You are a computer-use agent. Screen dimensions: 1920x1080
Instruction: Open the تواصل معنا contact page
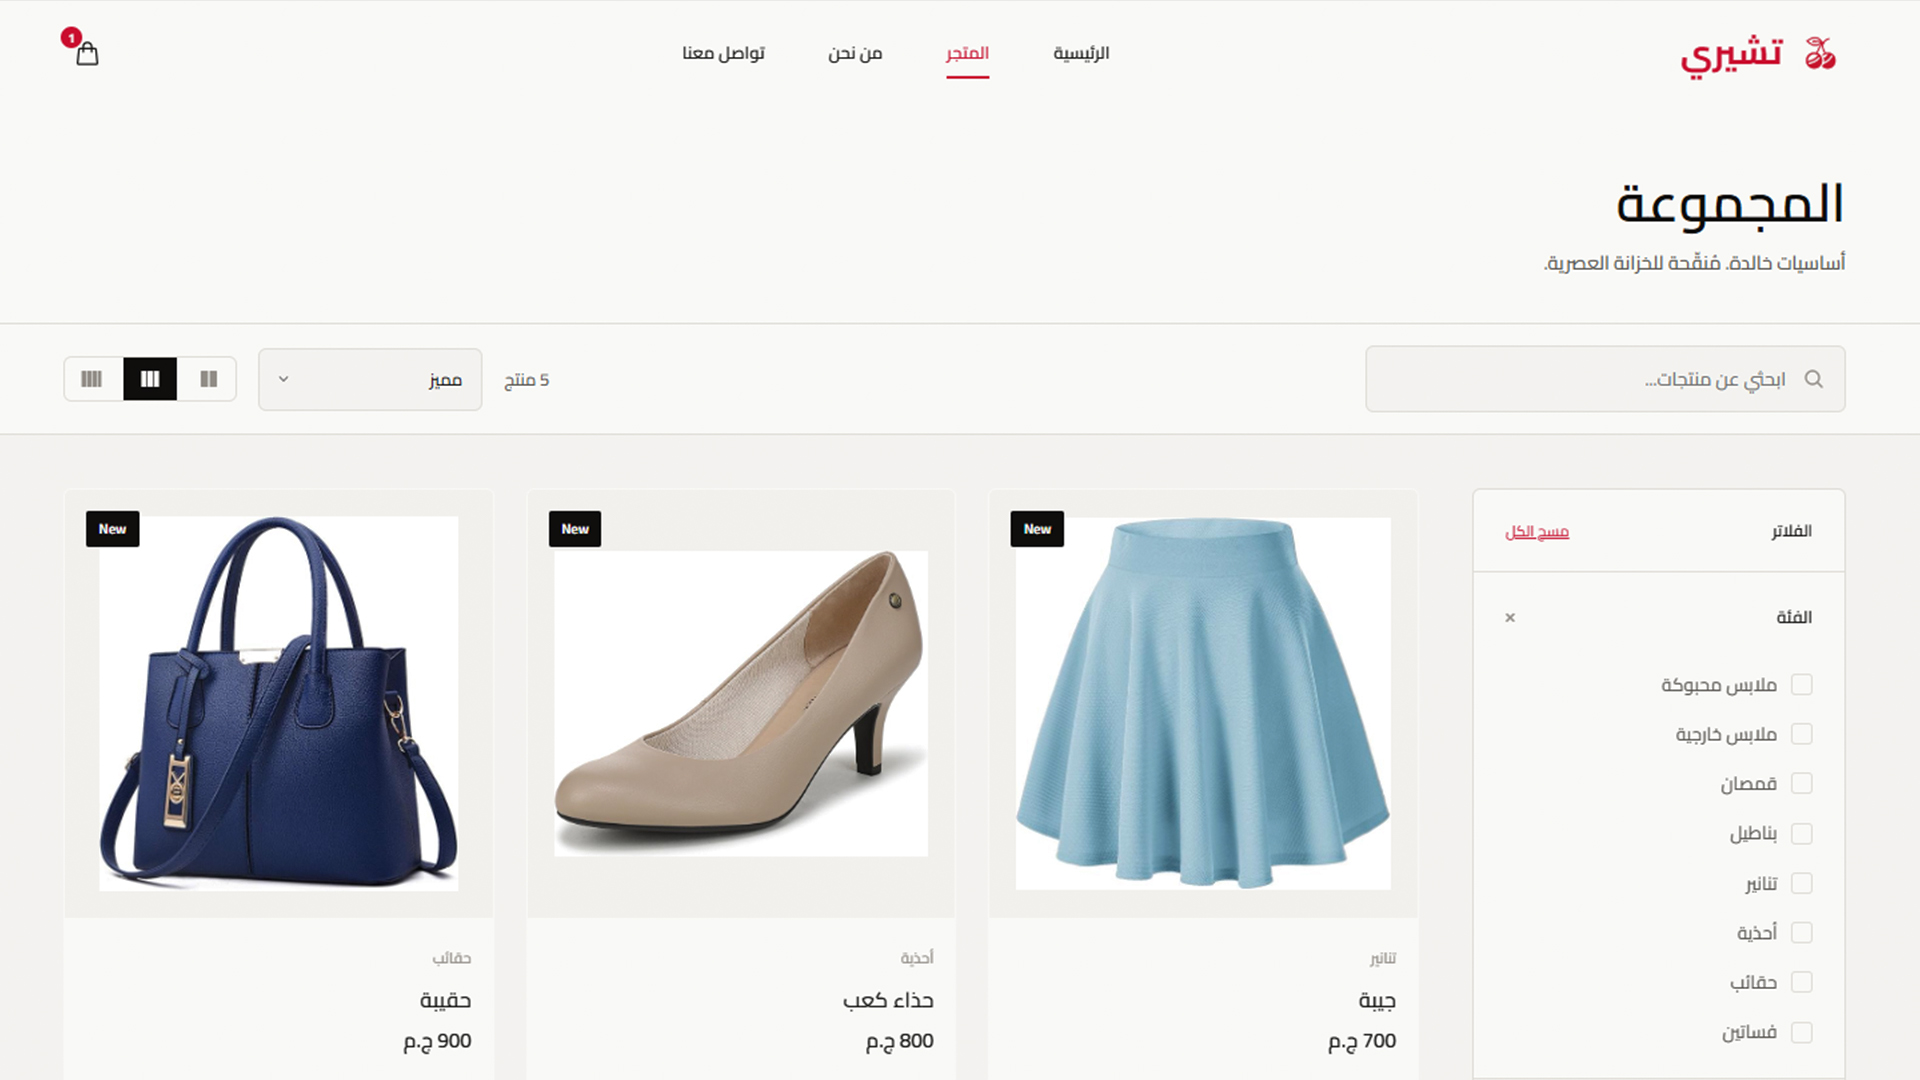[x=723, y=53]
